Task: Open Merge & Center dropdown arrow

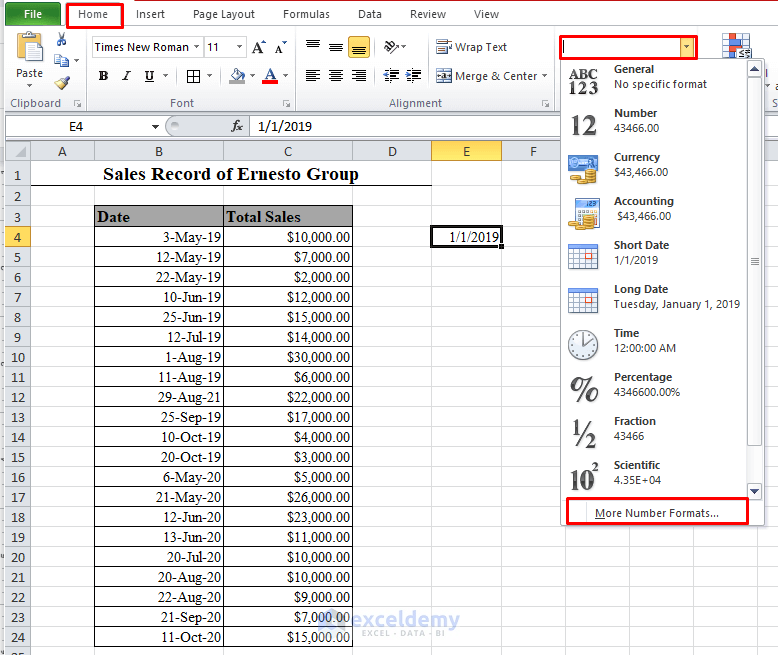Action: pyautogui.click(x=544, y=76)
